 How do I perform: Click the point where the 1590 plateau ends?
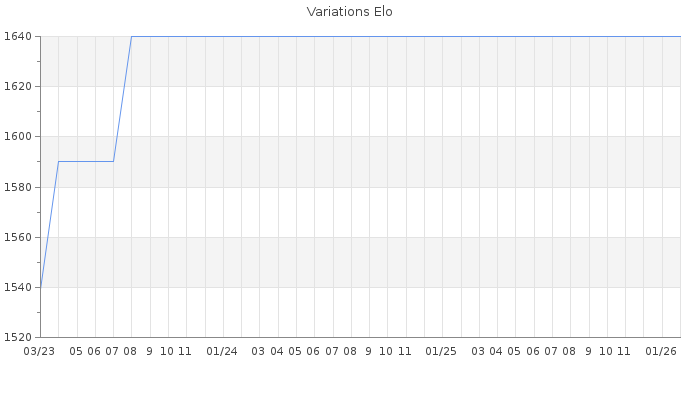(x=113, y=161)
